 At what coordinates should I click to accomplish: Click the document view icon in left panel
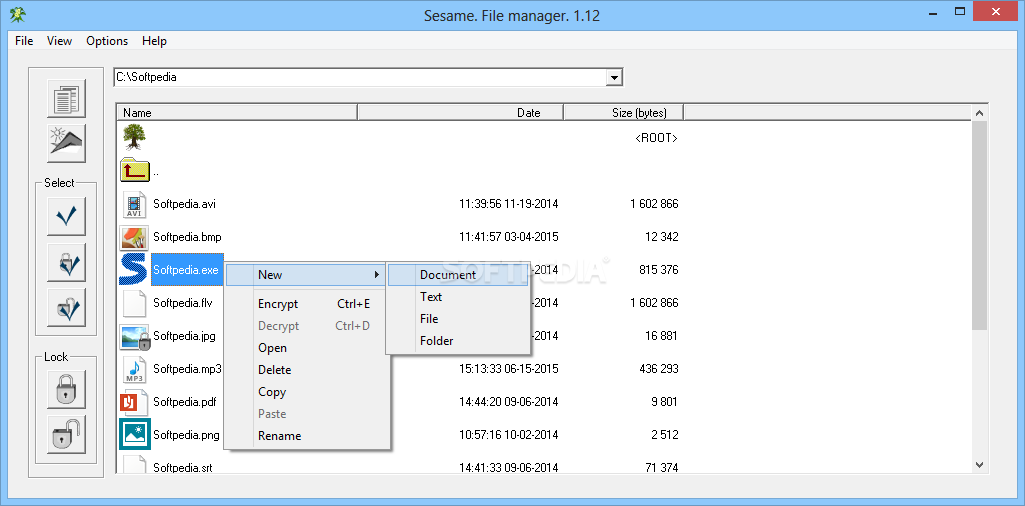click(x=66, y=99)
